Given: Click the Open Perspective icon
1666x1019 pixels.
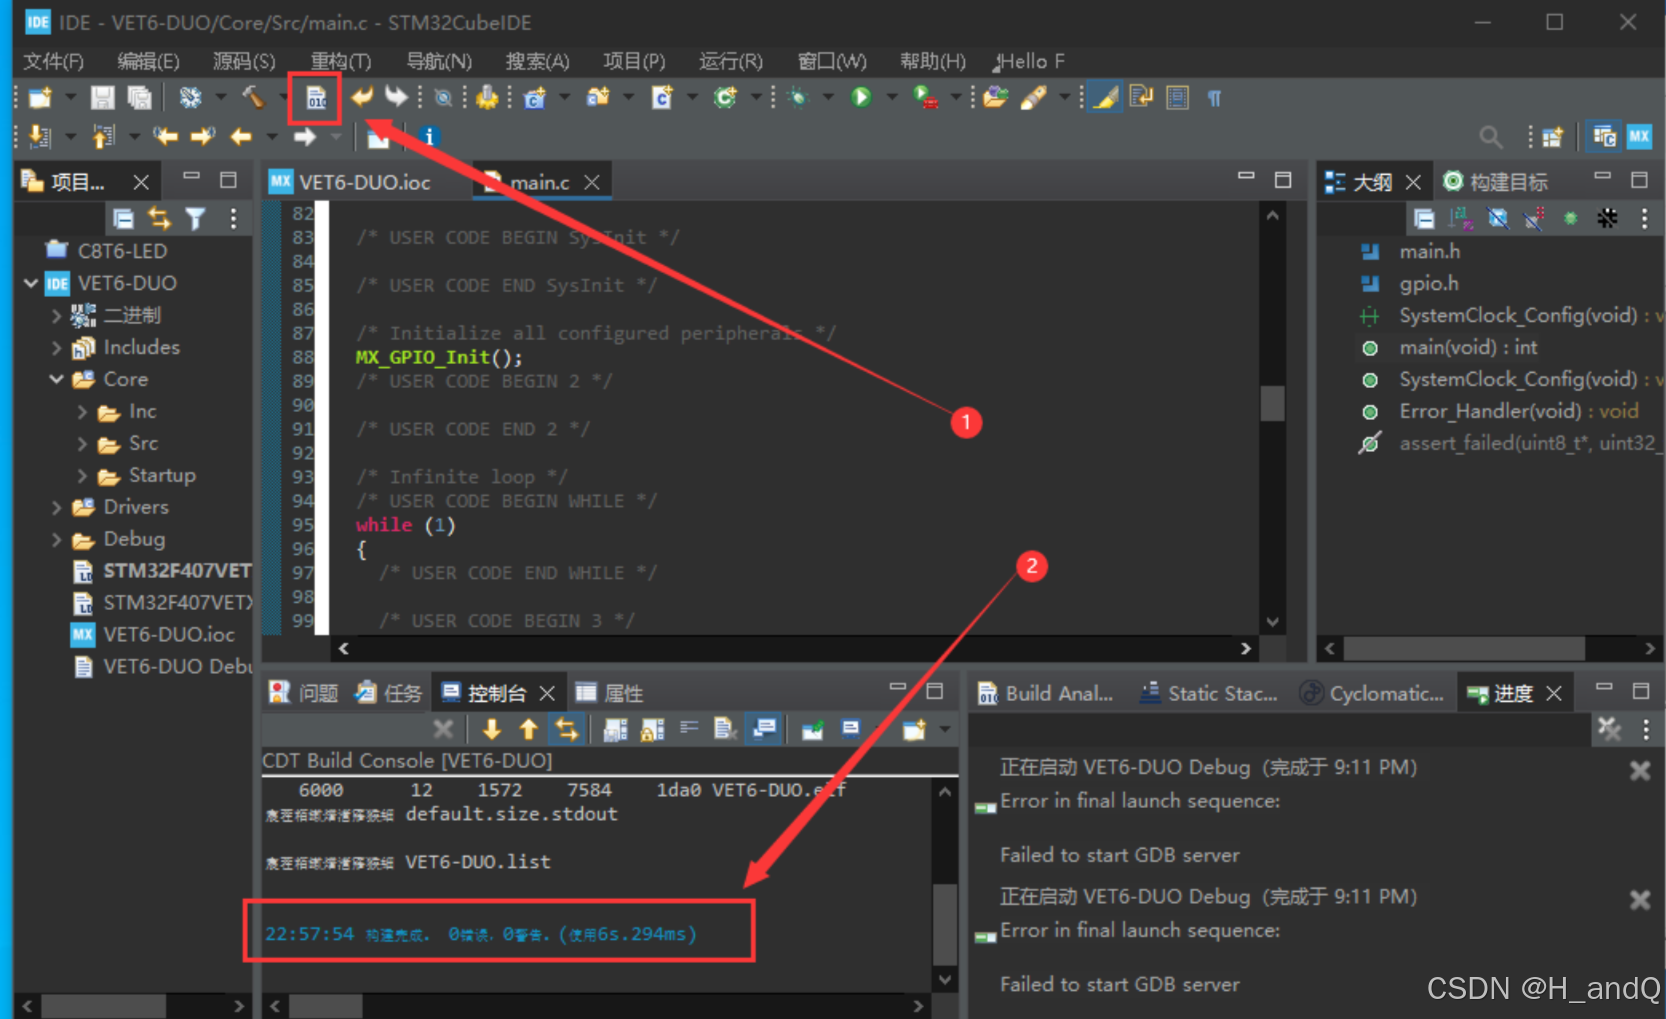Looking at the screenshot, I should 1552,136.
